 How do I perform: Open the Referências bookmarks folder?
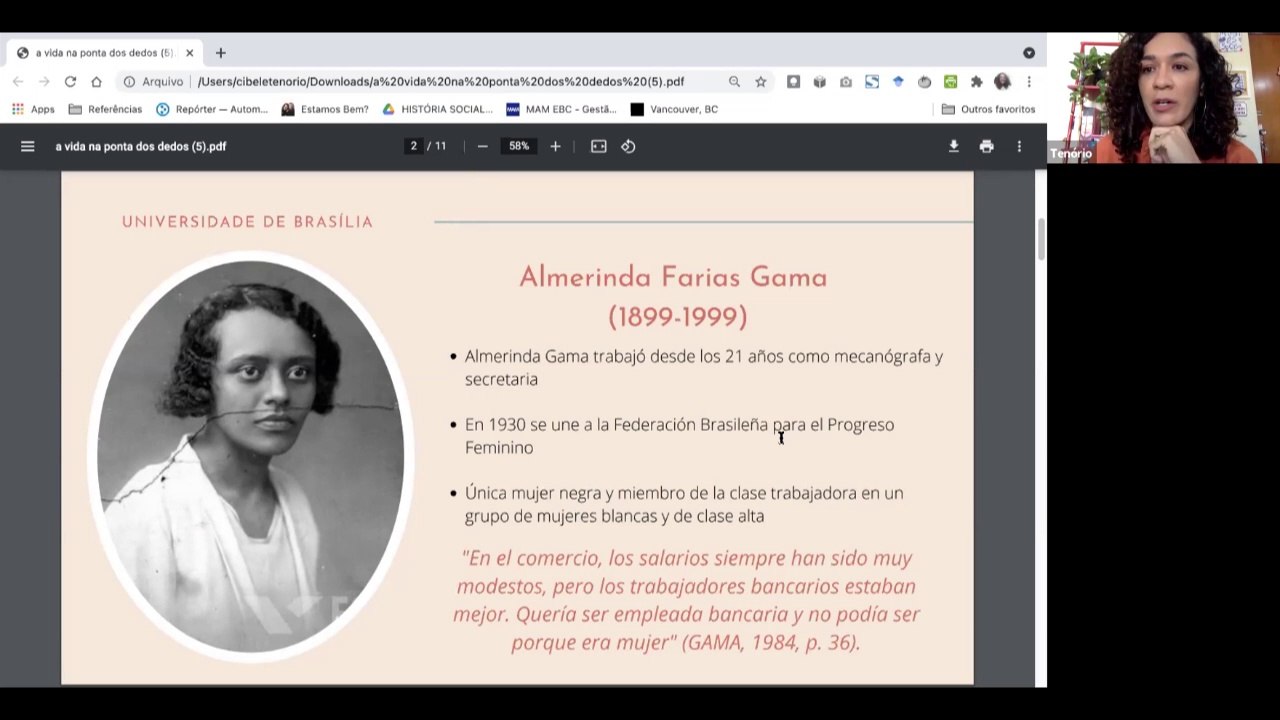(x=105, y=109)
